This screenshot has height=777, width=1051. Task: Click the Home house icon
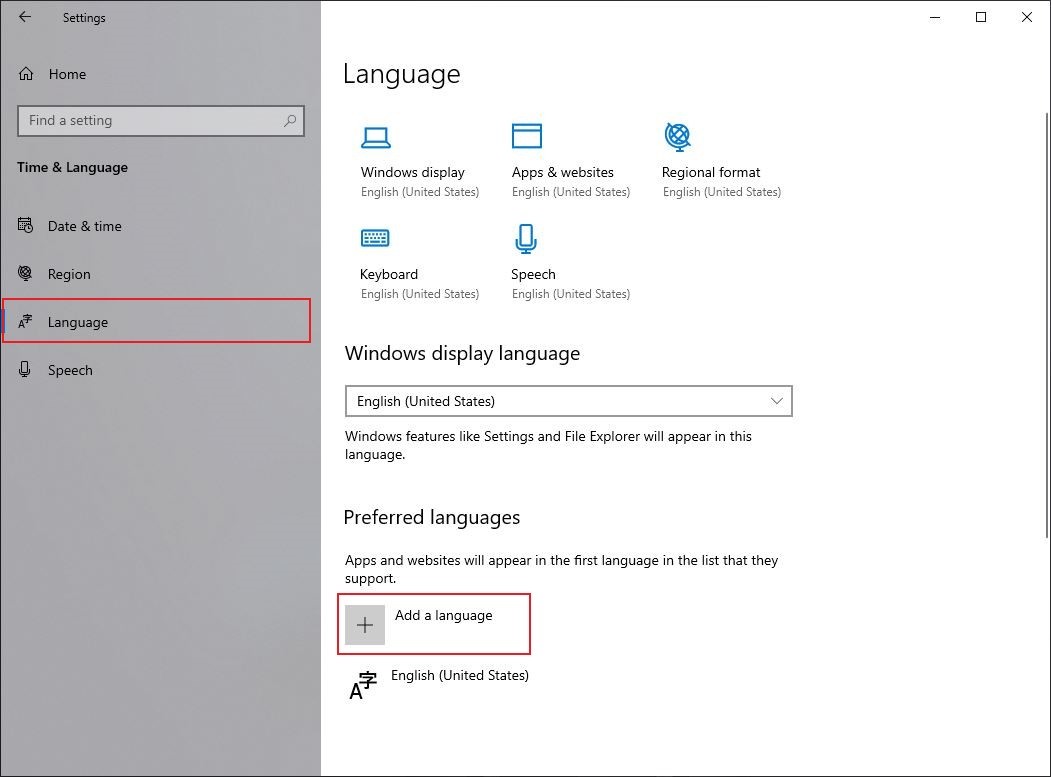[25, 73]
